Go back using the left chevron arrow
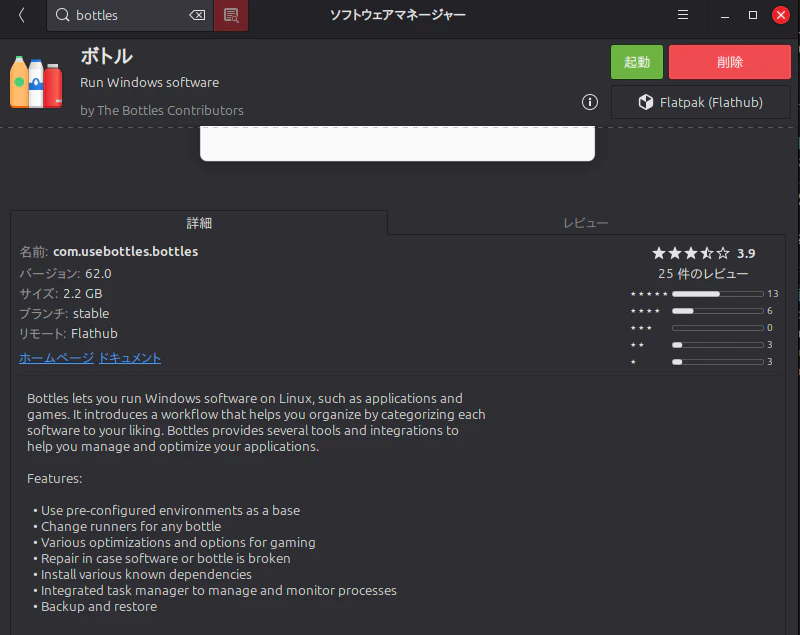The width and height of the screenshot is (800, 635). (21, 15)
